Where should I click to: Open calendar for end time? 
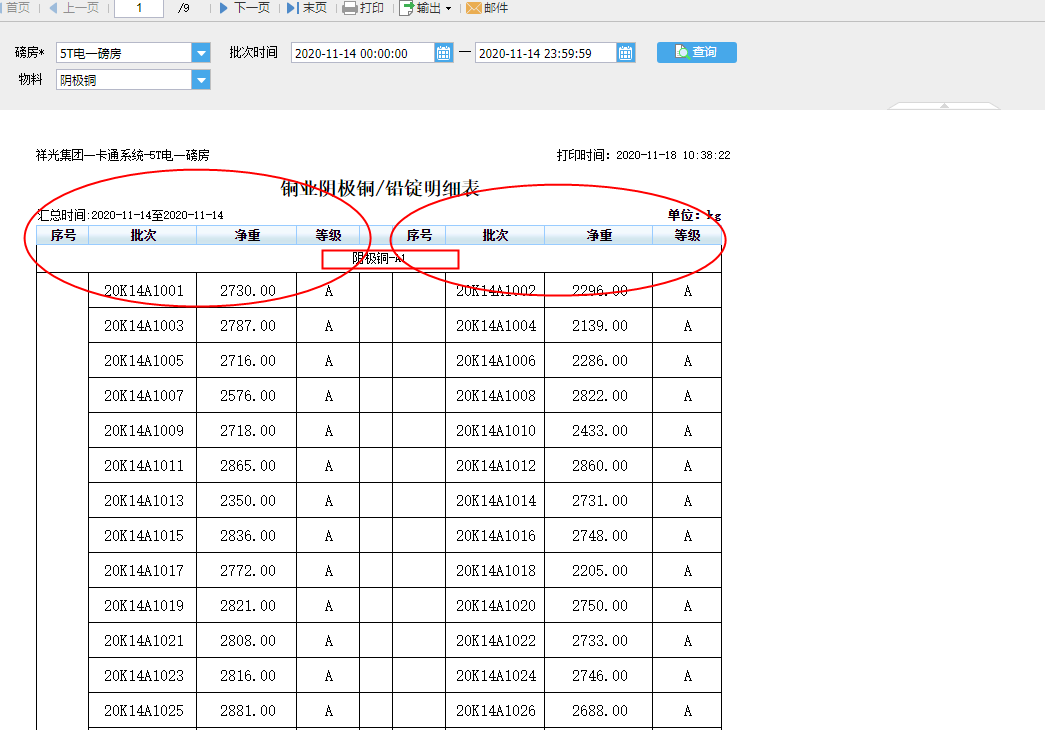click(625, 53)
